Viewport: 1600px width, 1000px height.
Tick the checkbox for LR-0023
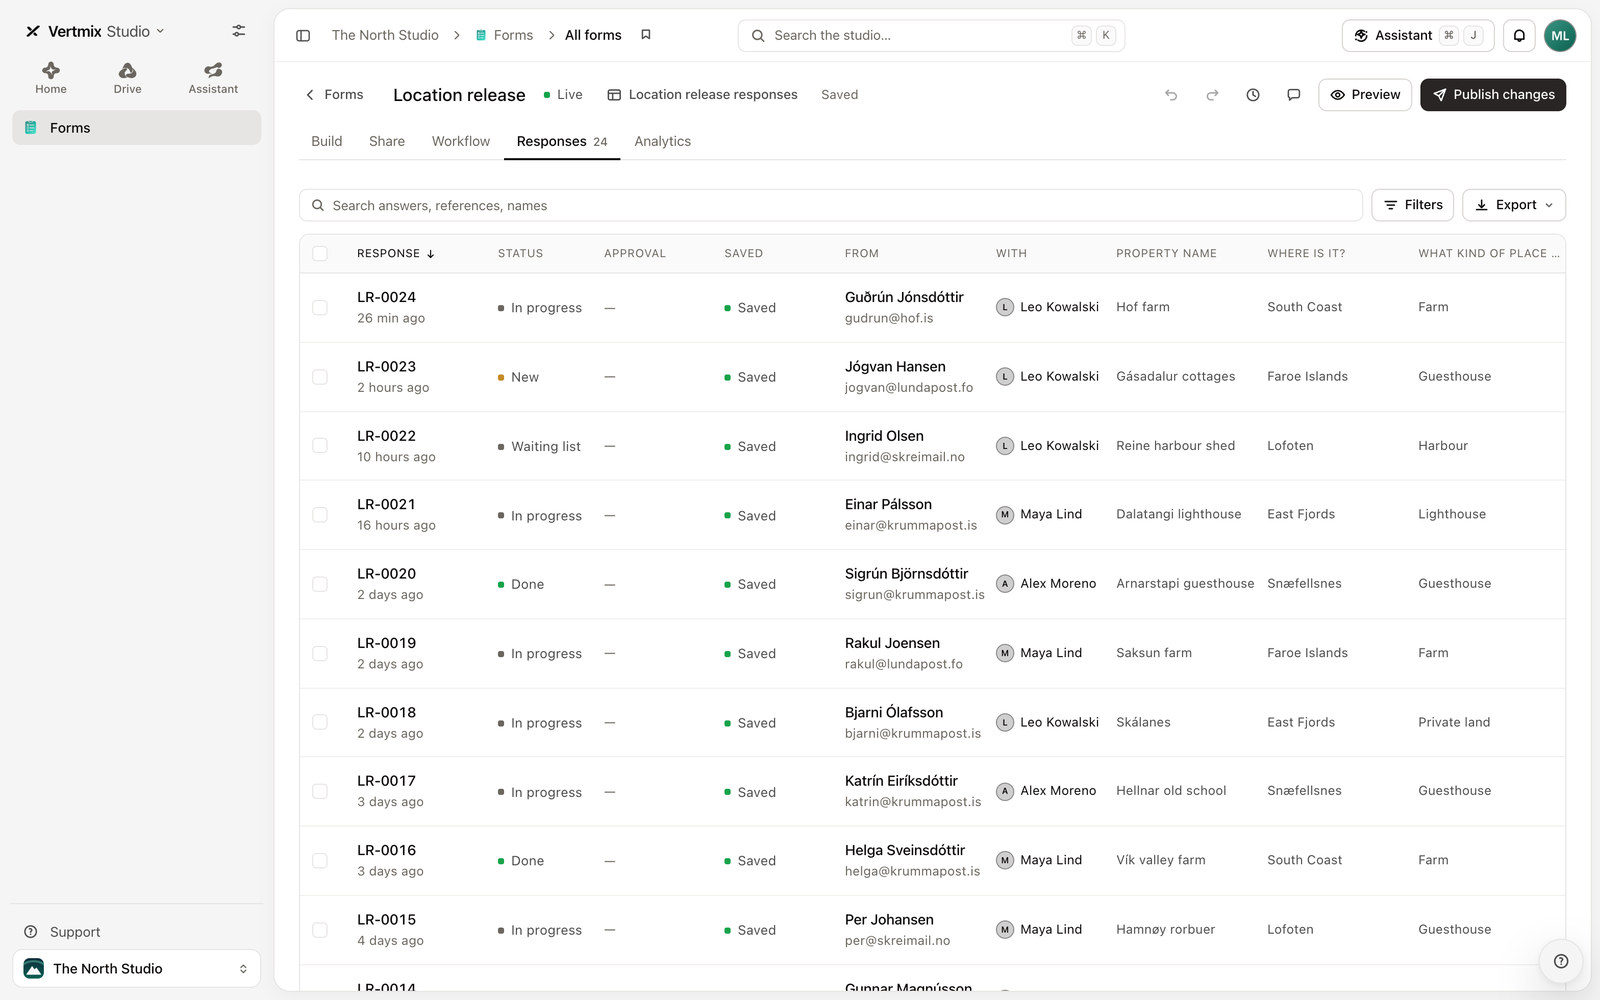[320, 377]
